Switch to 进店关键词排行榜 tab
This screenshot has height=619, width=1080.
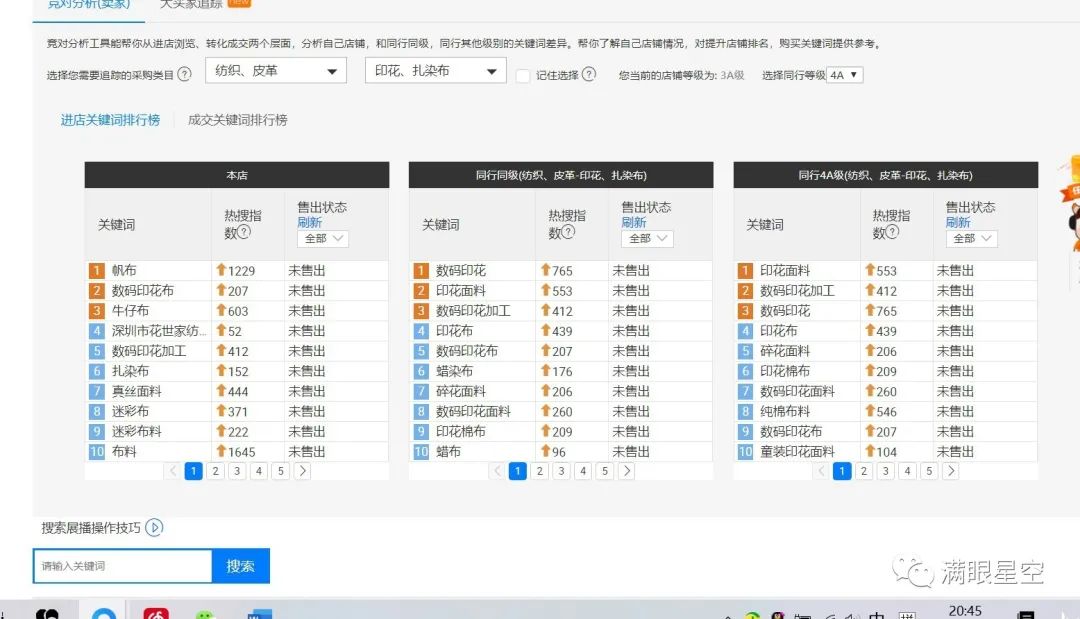coord(110,120)
